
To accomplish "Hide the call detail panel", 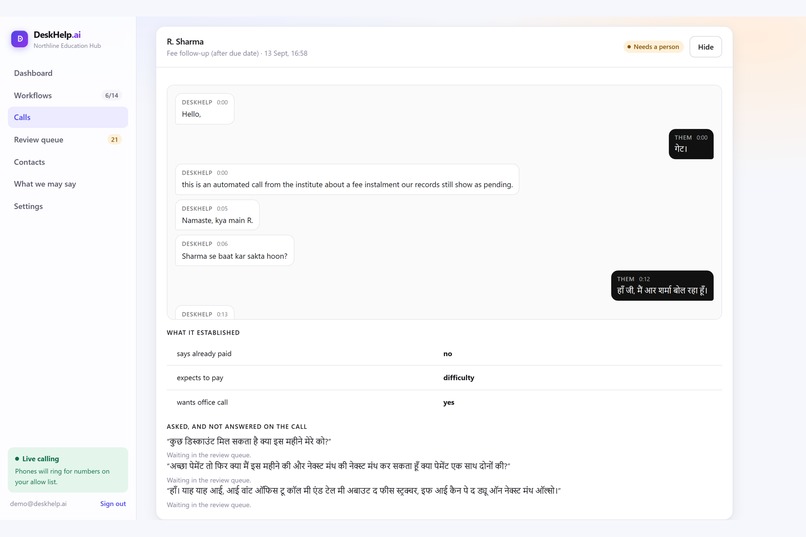I will [x=705, y=47].
